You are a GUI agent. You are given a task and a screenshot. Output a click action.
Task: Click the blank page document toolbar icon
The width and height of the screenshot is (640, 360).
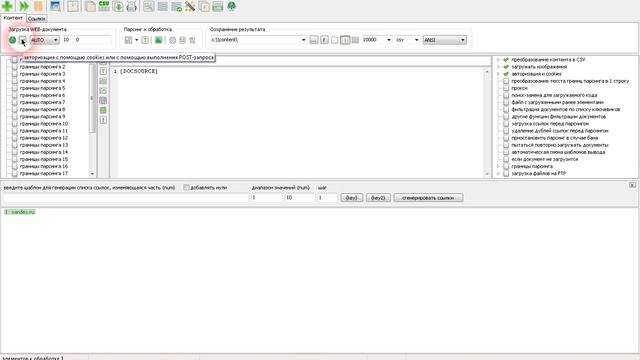tap(90, 6)
